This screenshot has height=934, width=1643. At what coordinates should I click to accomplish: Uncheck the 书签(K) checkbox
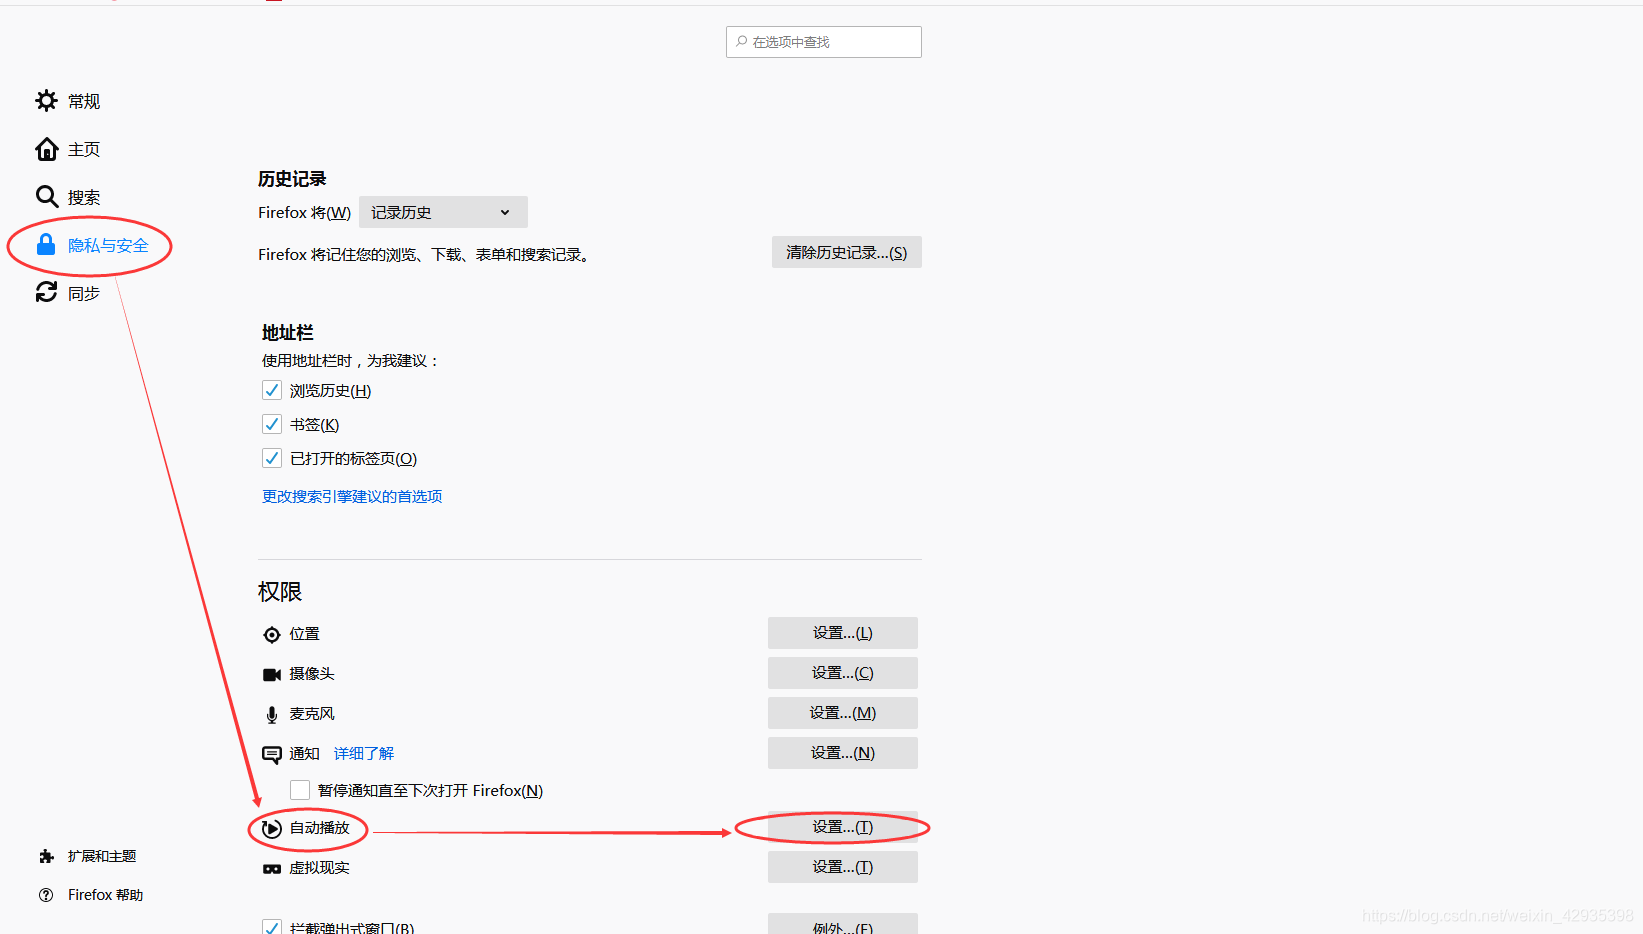coord(271,424)
